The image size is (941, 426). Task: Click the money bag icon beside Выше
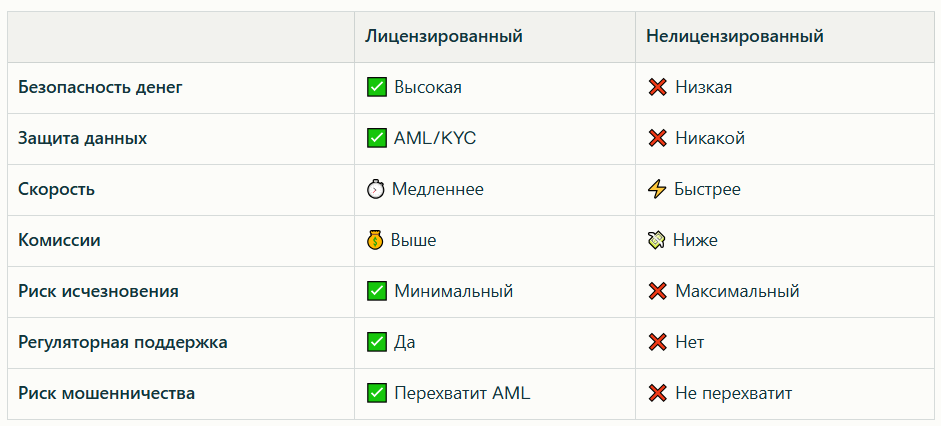(x=376, y=240)
